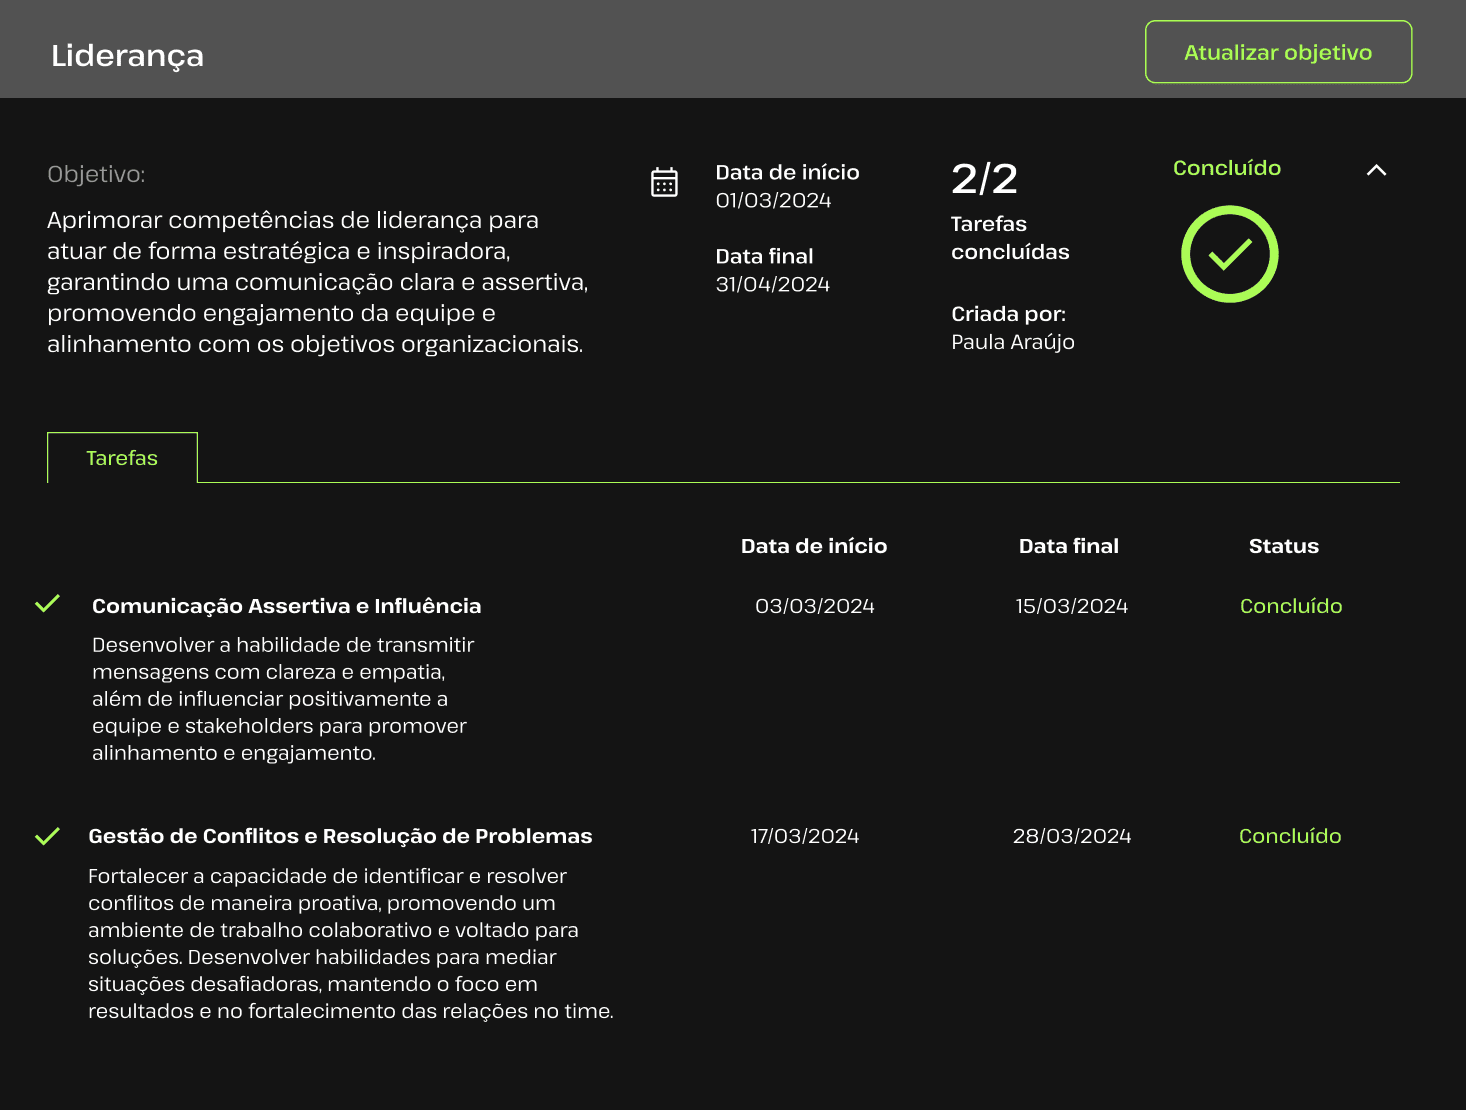Click the Data de início table column header
The height and width of the screenshot is (1110, 1466).
click(x=813, y=546)
